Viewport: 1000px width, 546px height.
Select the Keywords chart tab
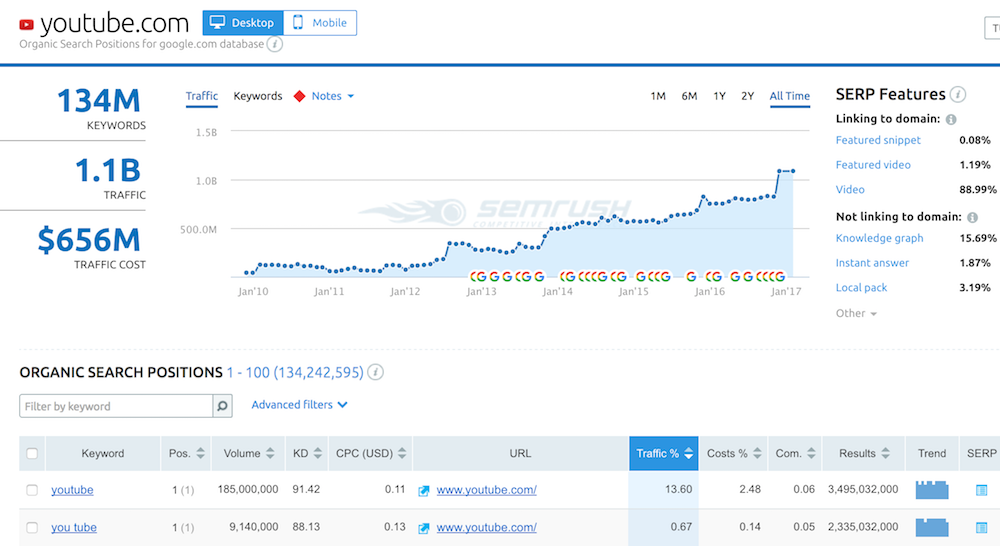[x=258, y=96]
